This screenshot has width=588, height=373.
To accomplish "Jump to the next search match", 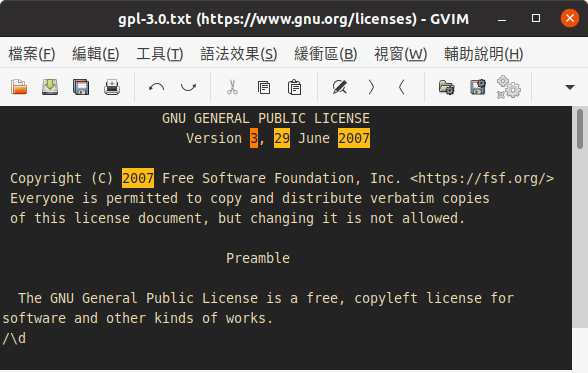I will click(371, 87).
